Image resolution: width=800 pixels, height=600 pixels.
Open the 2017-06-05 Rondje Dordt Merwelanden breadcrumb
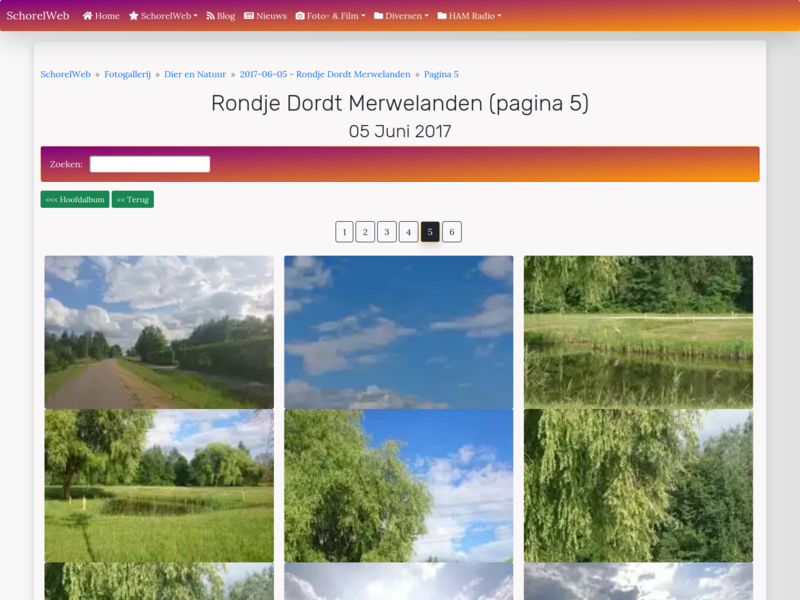pos(325,74)
